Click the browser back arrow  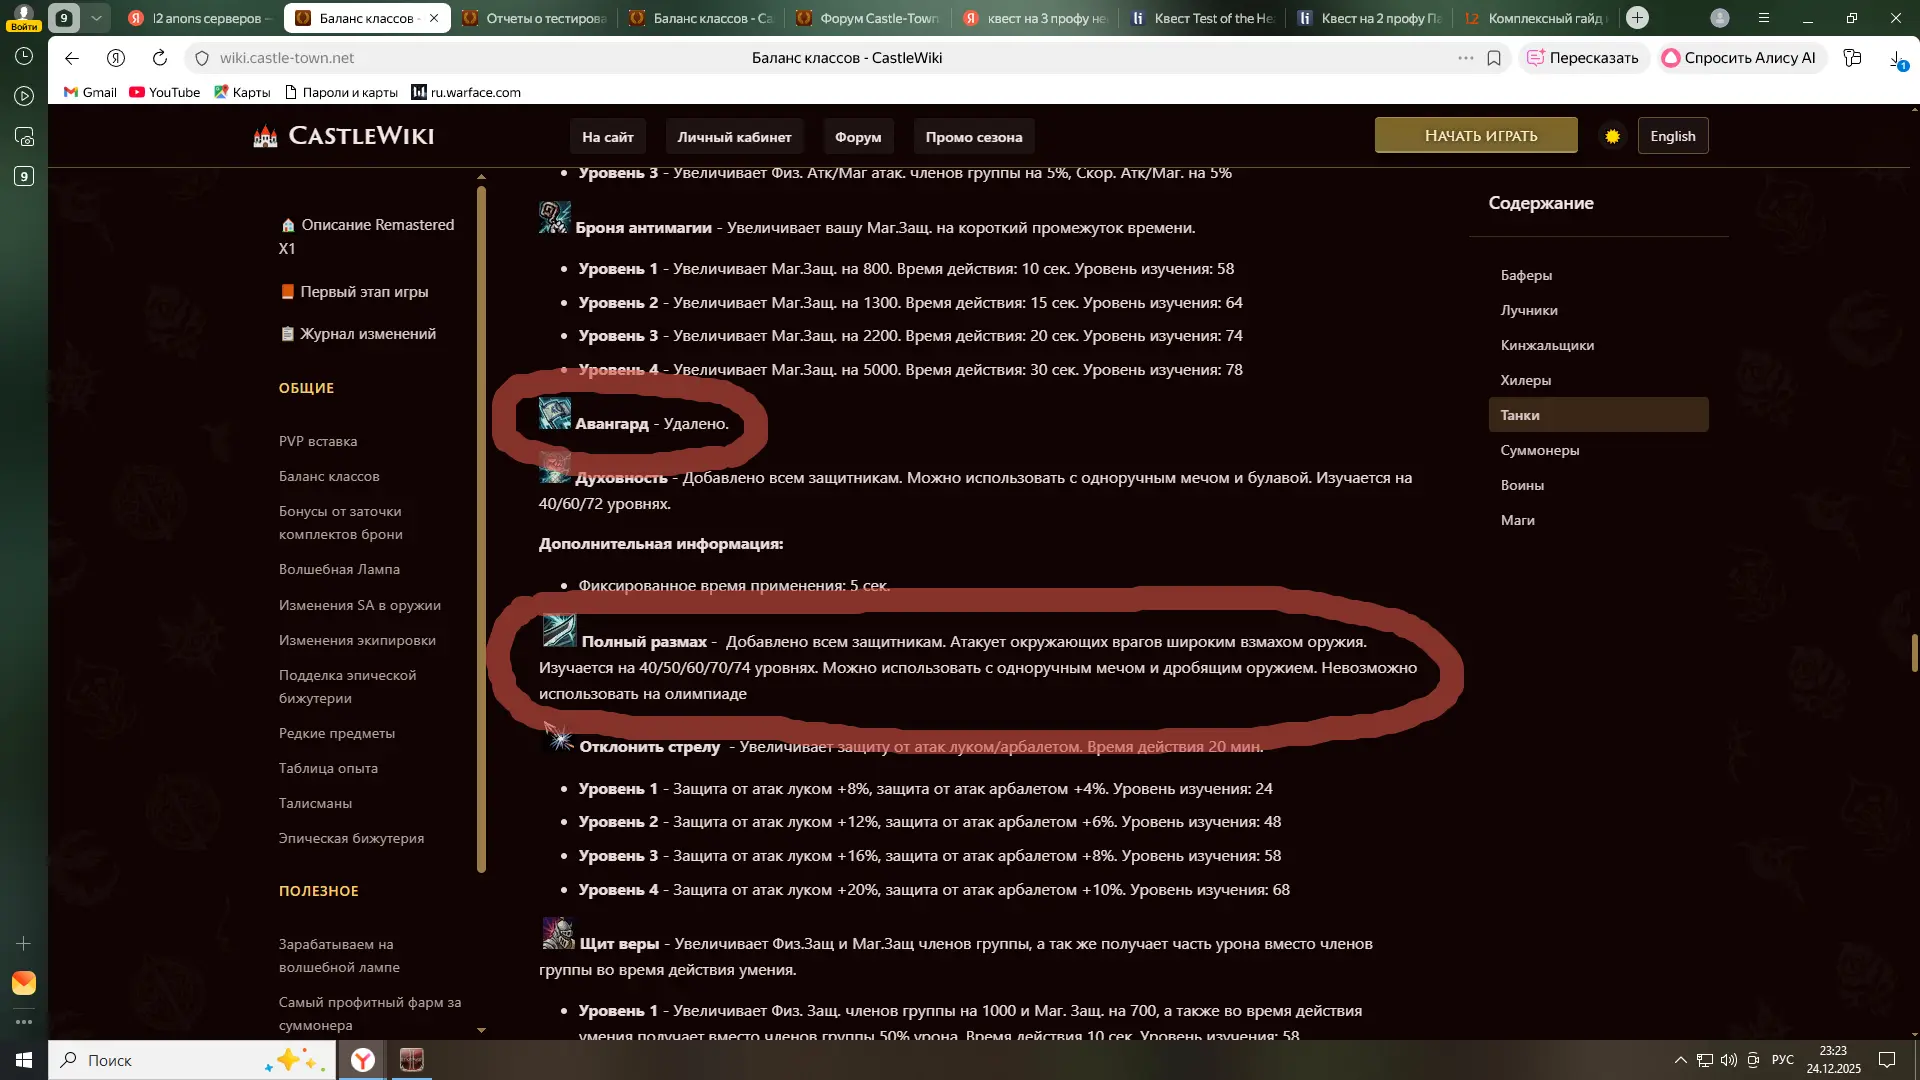(x=71, y=58)
